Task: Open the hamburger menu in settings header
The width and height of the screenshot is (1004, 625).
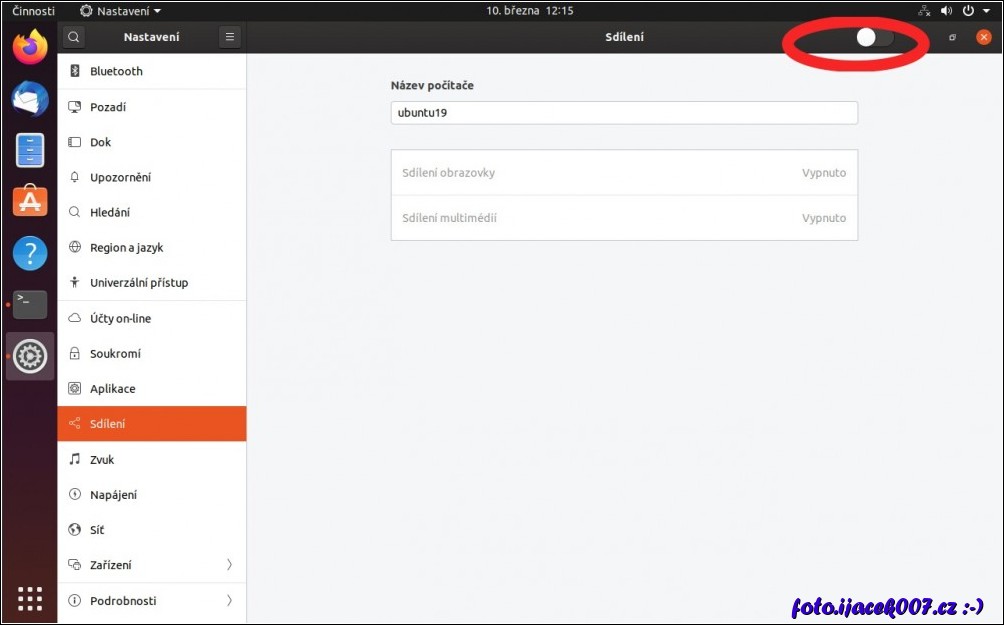Action: [x=230, y=37]
